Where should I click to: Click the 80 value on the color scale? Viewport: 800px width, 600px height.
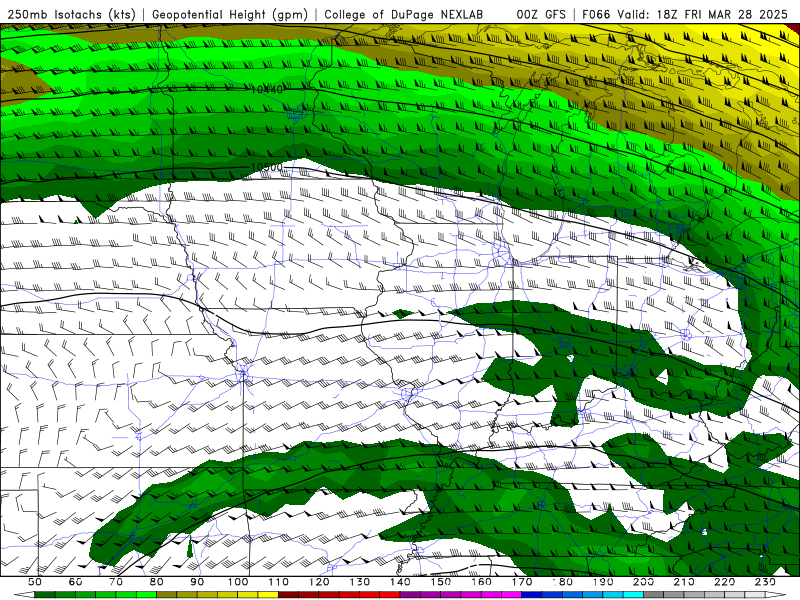(157, 582)
